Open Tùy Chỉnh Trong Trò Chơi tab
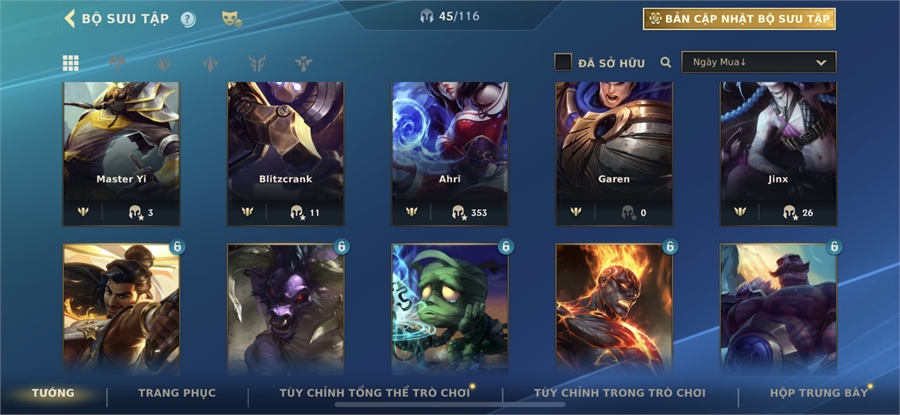This screenshot has width=900, height=415. click(x=619, y=393)
